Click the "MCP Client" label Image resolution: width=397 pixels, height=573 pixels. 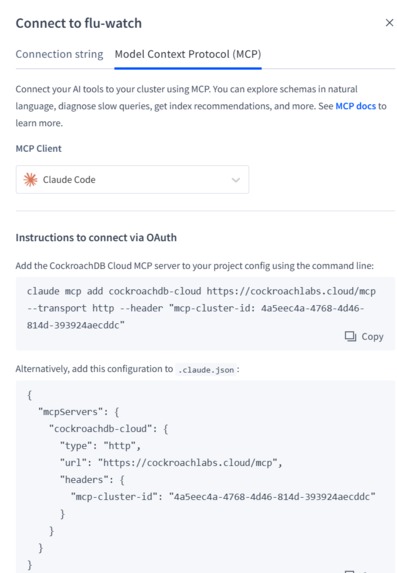point(38,148)
